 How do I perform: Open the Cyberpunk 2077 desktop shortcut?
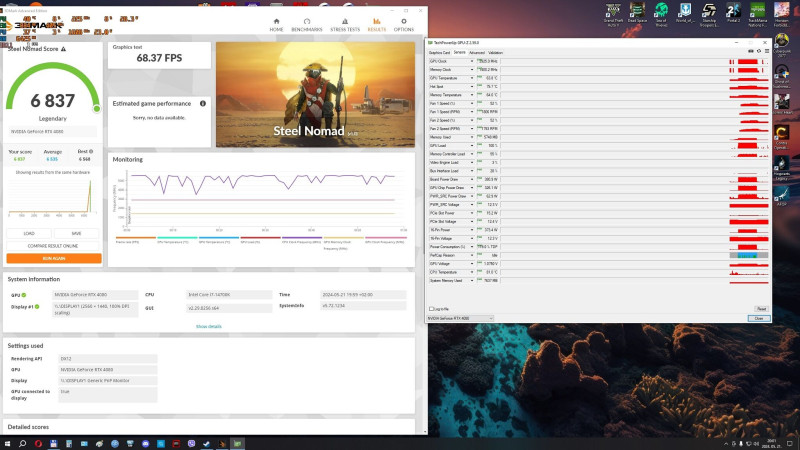click(781, 45)
